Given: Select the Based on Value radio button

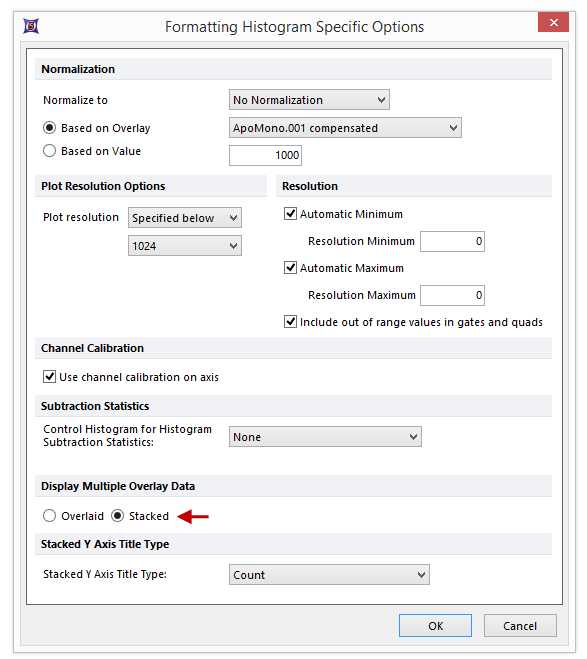Looking at the screenshot, I should click(x=50, y=151).
